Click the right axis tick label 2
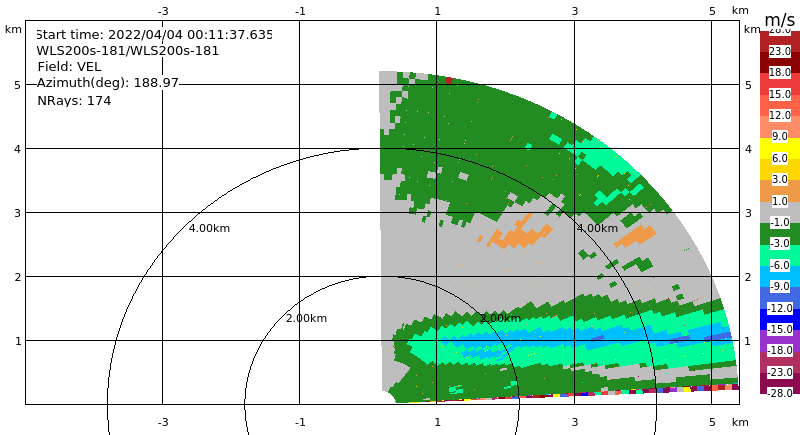This screenshot has width=800, height=435. tap(748, 277)
